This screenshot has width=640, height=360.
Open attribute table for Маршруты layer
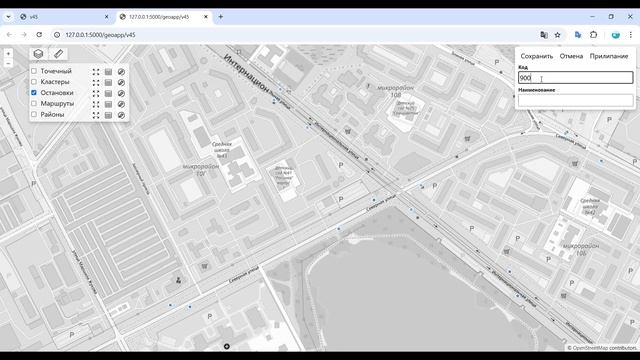[108, 104]
